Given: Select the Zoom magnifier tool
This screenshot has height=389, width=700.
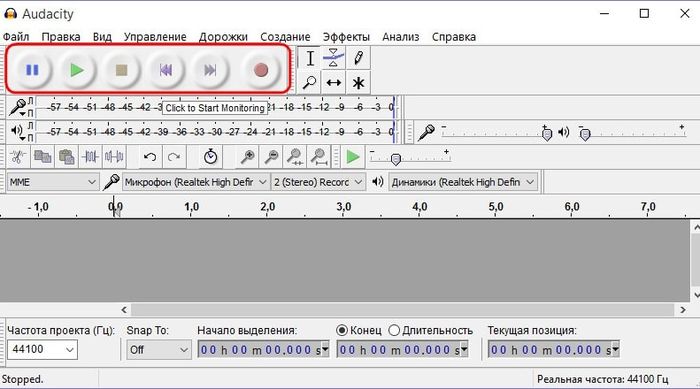Looking at the screenshot, I should tap(310, 83).
